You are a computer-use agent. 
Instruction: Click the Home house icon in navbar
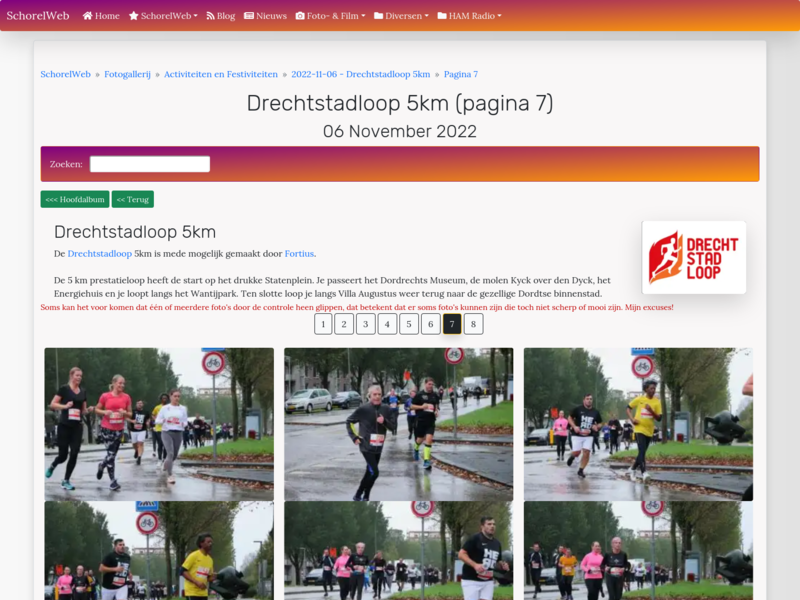[88, 16]
